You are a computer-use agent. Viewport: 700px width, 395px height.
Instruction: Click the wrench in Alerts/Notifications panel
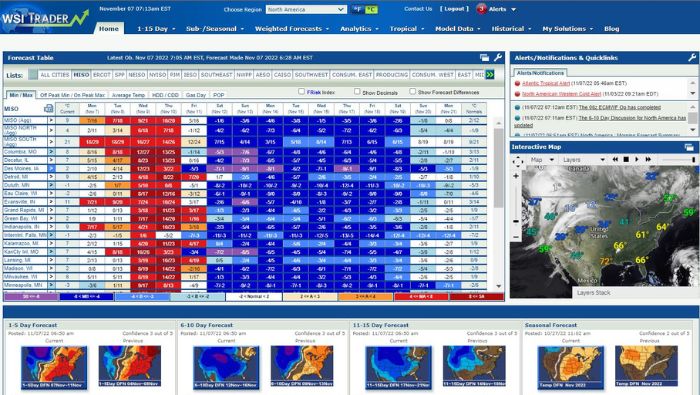(x=692, y=57)
